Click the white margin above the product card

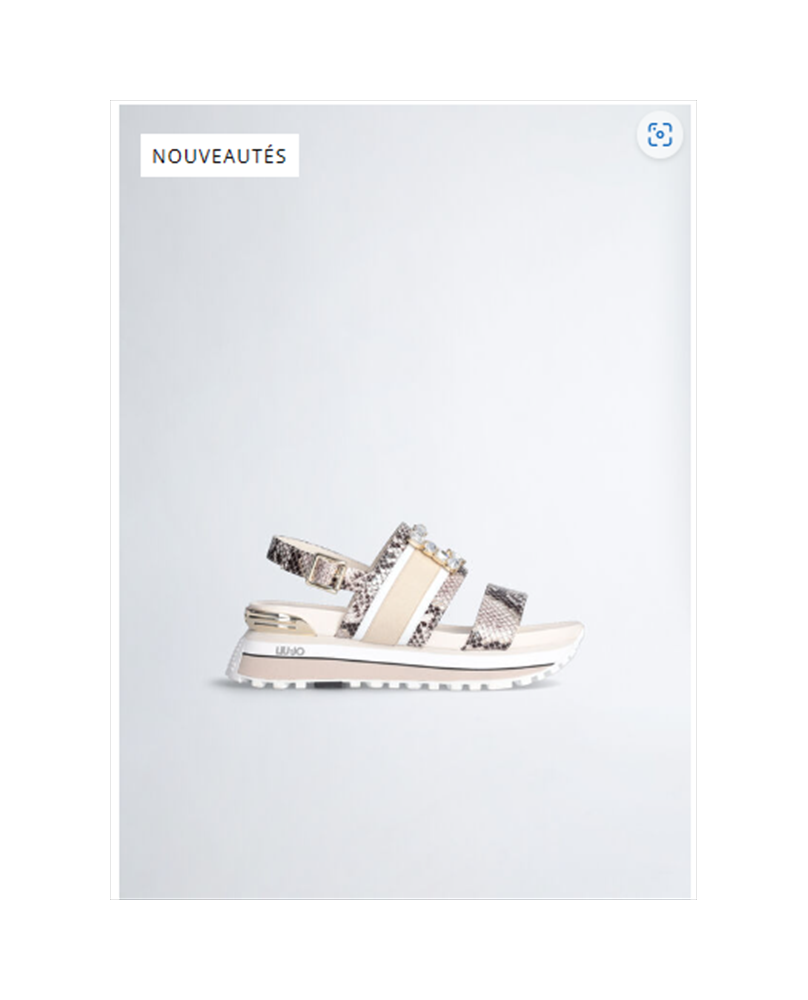(404, 50)
